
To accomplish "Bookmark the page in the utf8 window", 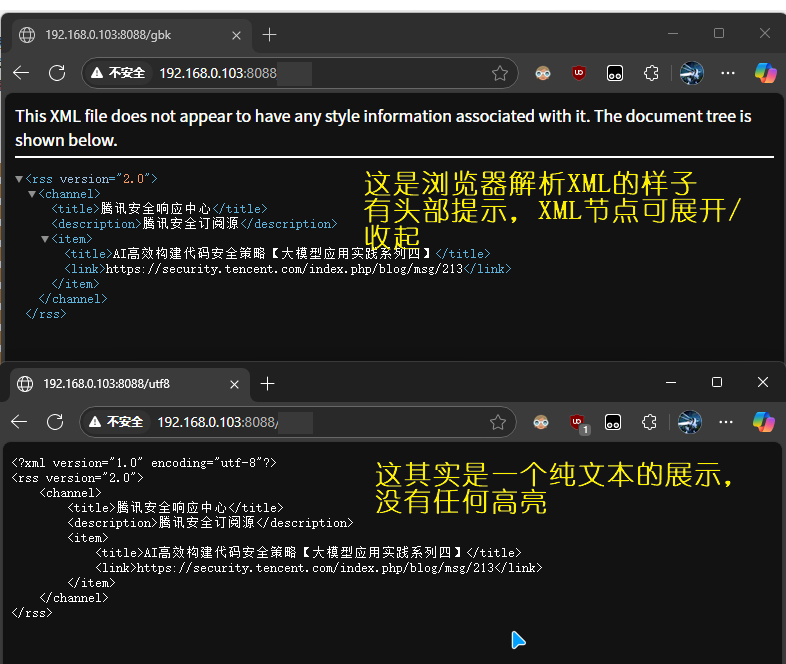I will 497,422.
